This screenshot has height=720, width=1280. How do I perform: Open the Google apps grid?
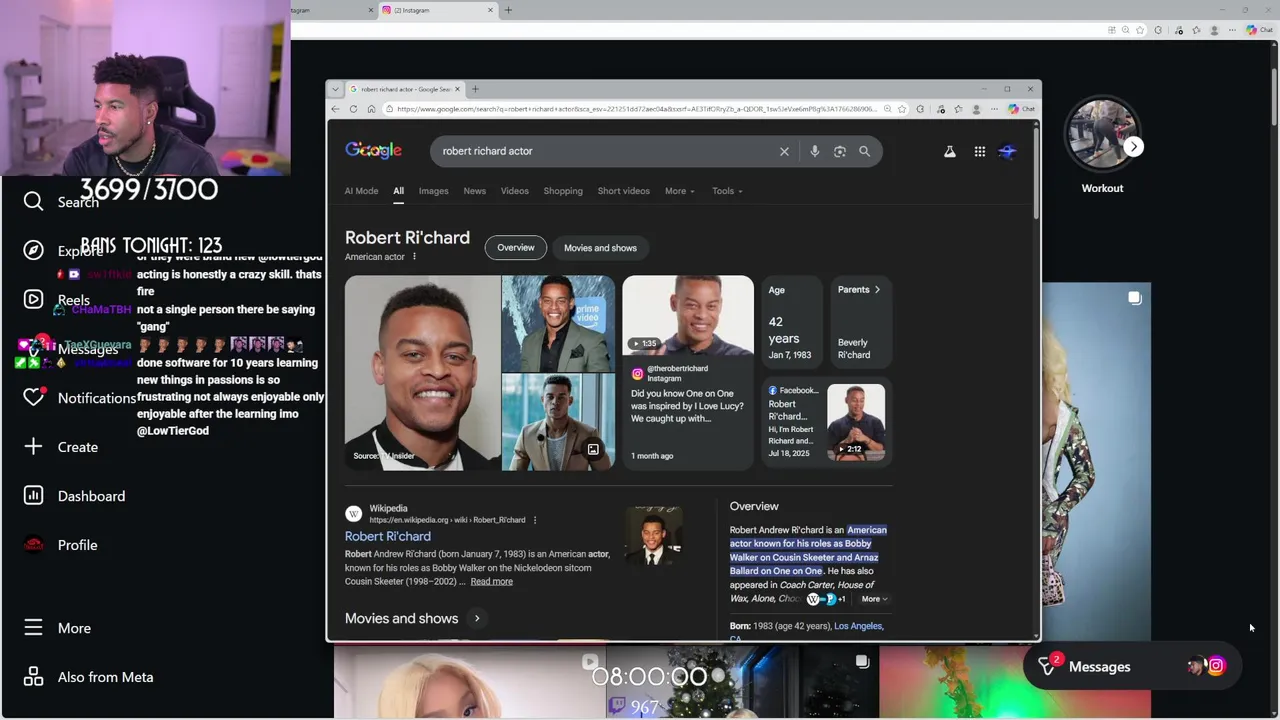[x=979, y=151]
